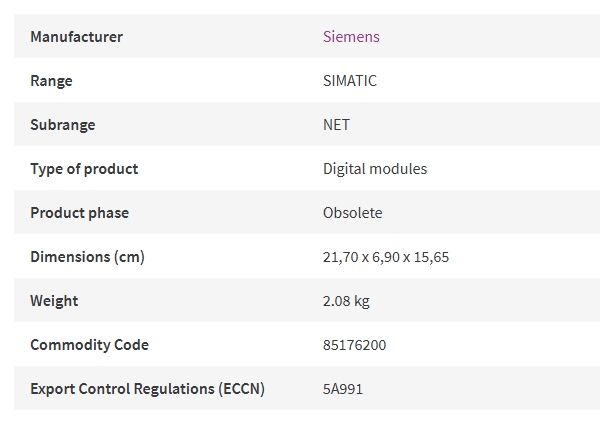Click the Type of product label
Screen dimensions: 614x424
(x=84, y=169)
